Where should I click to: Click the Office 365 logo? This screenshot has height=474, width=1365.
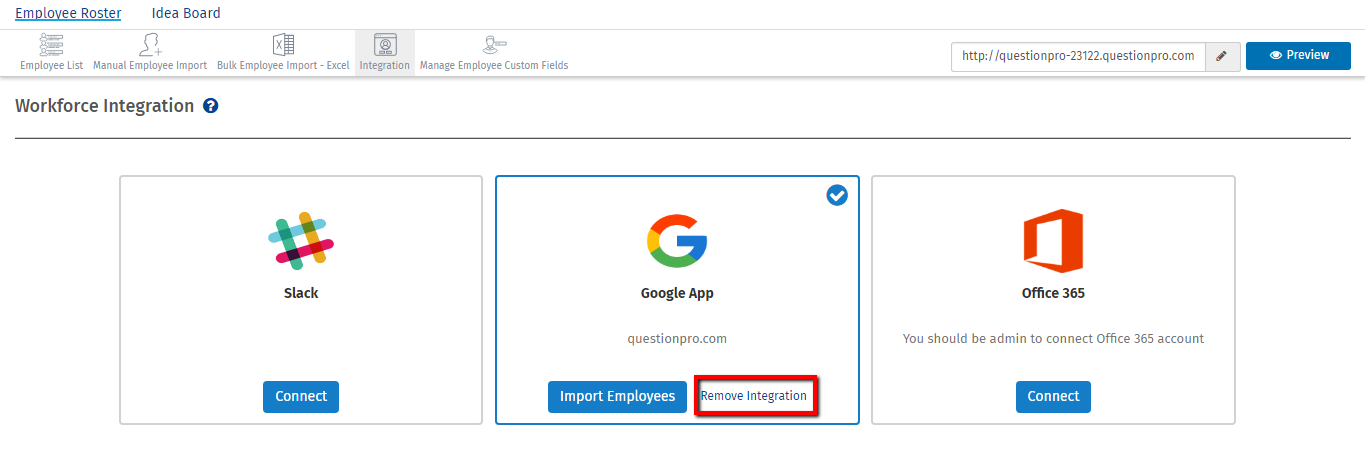click(x=1053, y=241)
